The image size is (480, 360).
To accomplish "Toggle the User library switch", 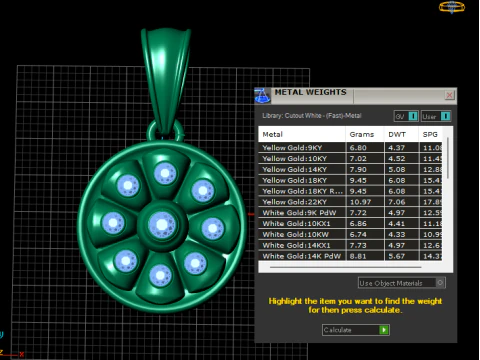I will point(436,116).
